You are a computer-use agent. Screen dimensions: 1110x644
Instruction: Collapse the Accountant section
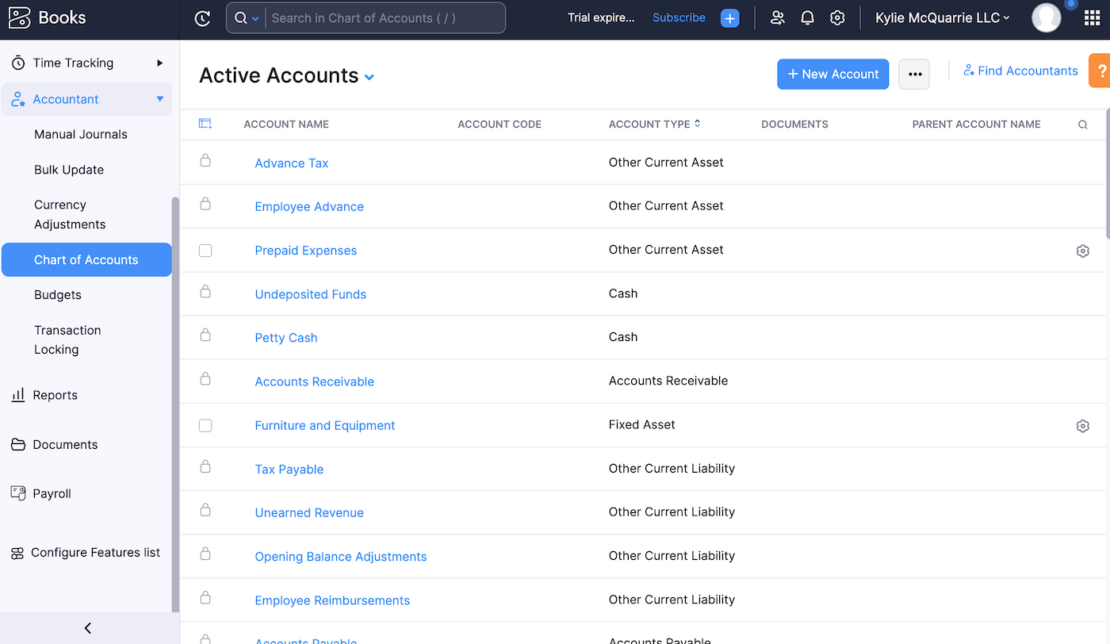pyautogui.click(x=158, y=99)
